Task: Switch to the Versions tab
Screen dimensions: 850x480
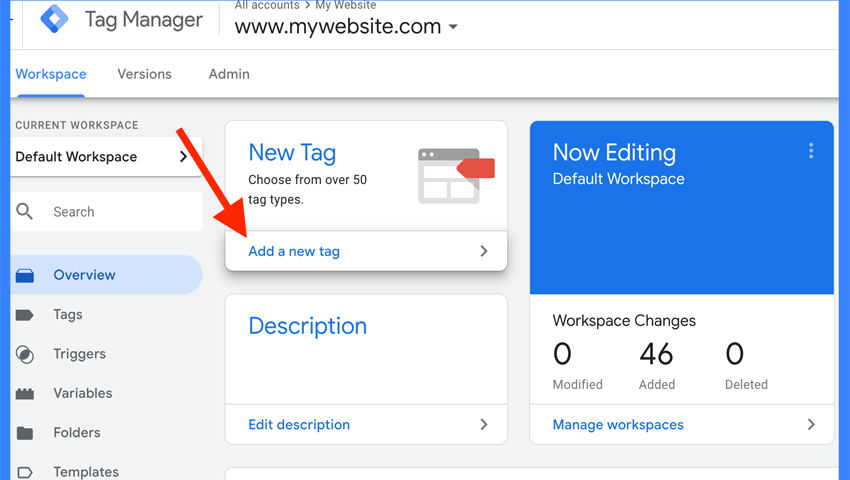Action: [144, 74]
